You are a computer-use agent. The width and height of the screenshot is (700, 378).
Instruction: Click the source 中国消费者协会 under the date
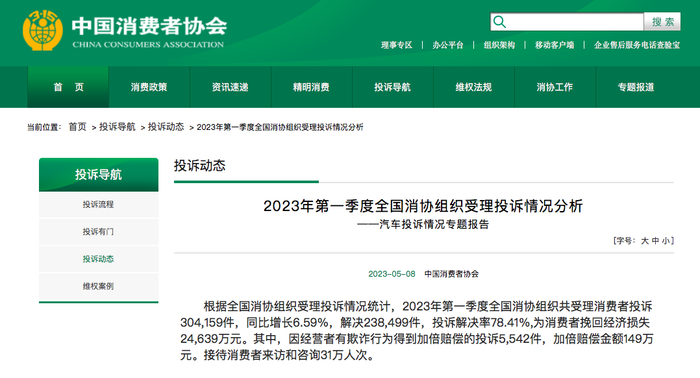[451, 274]
